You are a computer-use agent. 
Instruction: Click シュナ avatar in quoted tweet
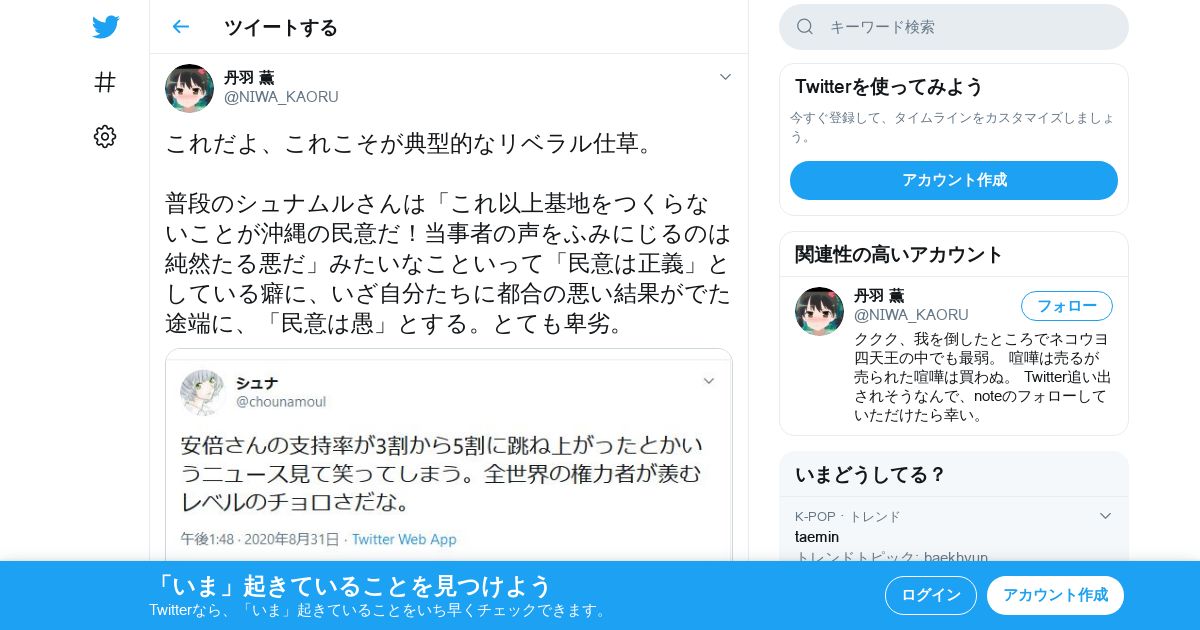click(203, 392)
